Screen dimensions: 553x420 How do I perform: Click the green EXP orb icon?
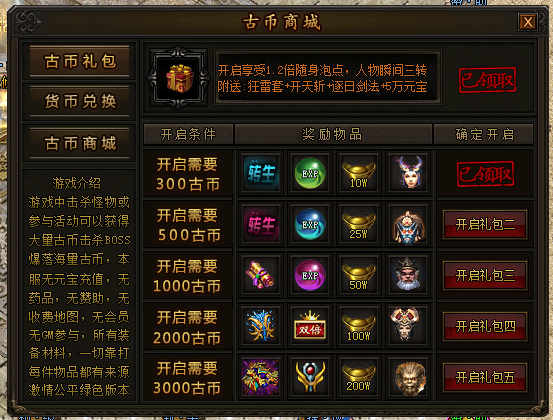310,173
